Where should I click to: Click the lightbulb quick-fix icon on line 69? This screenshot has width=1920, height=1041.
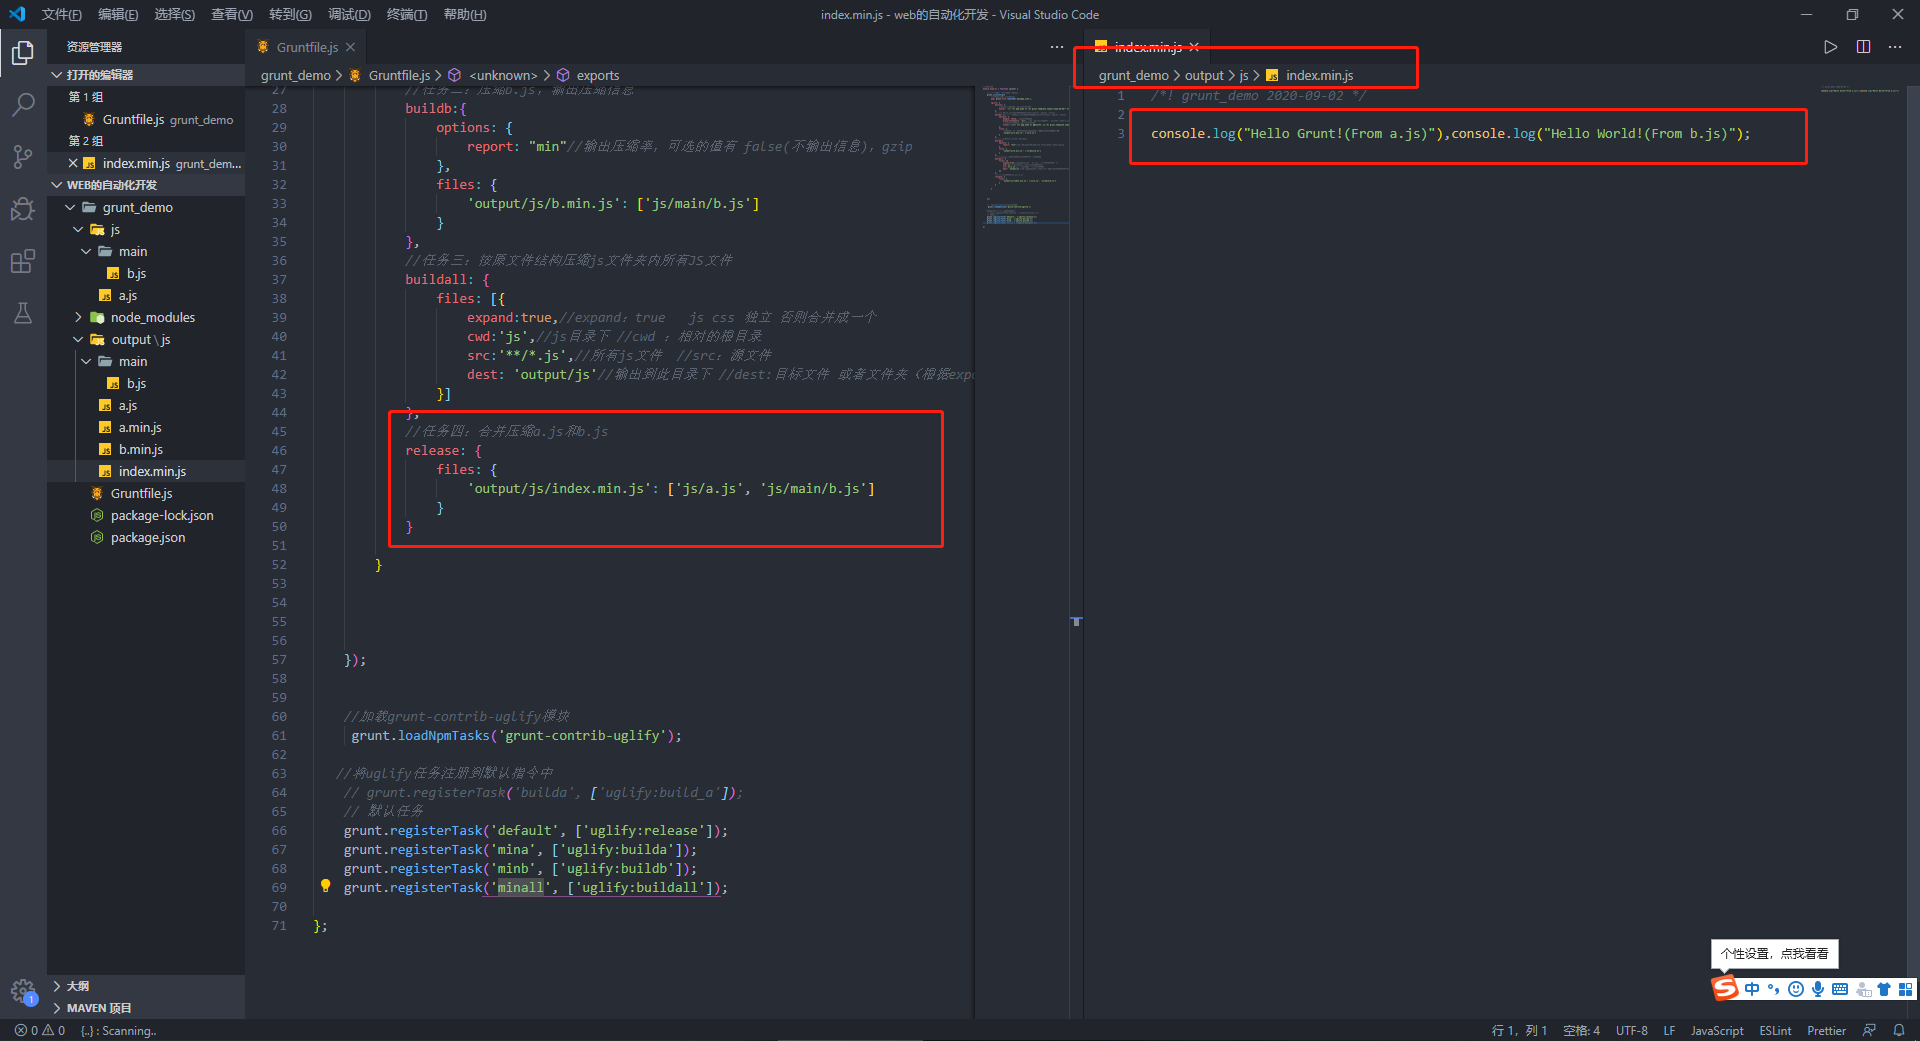(325, 886)
